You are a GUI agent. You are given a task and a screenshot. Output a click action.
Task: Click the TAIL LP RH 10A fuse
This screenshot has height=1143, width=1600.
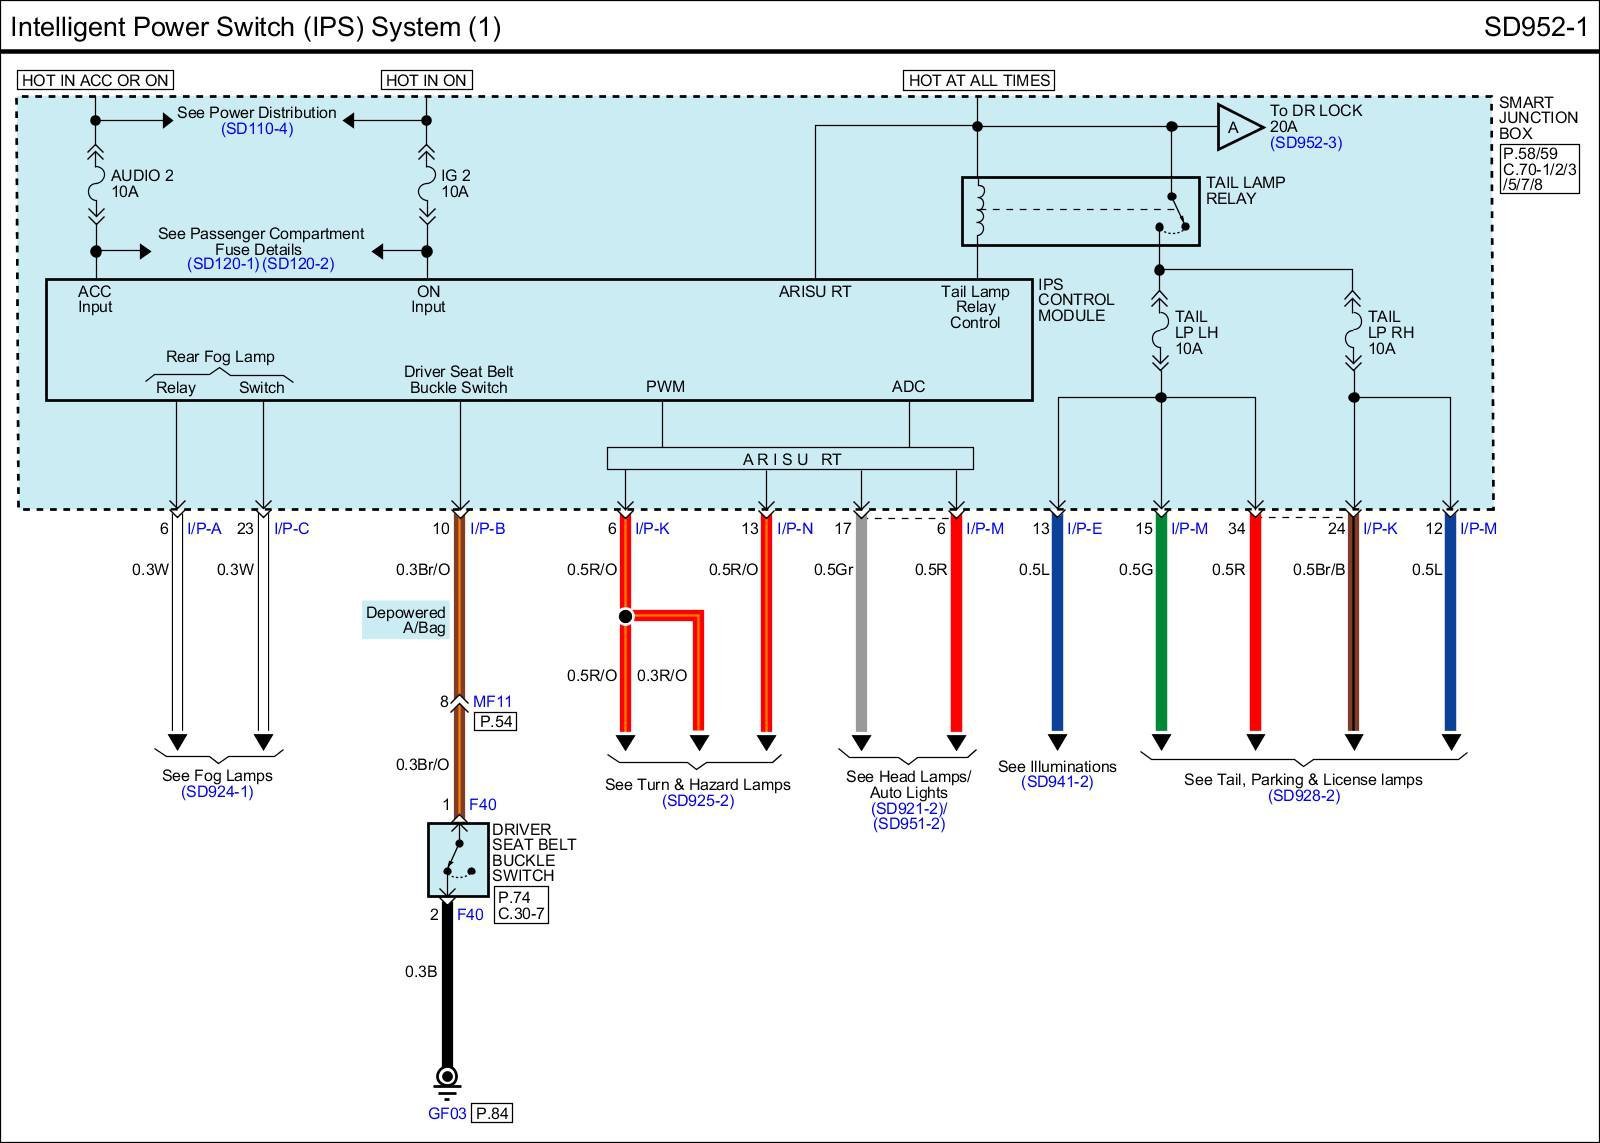click(x=1353, y=332)
